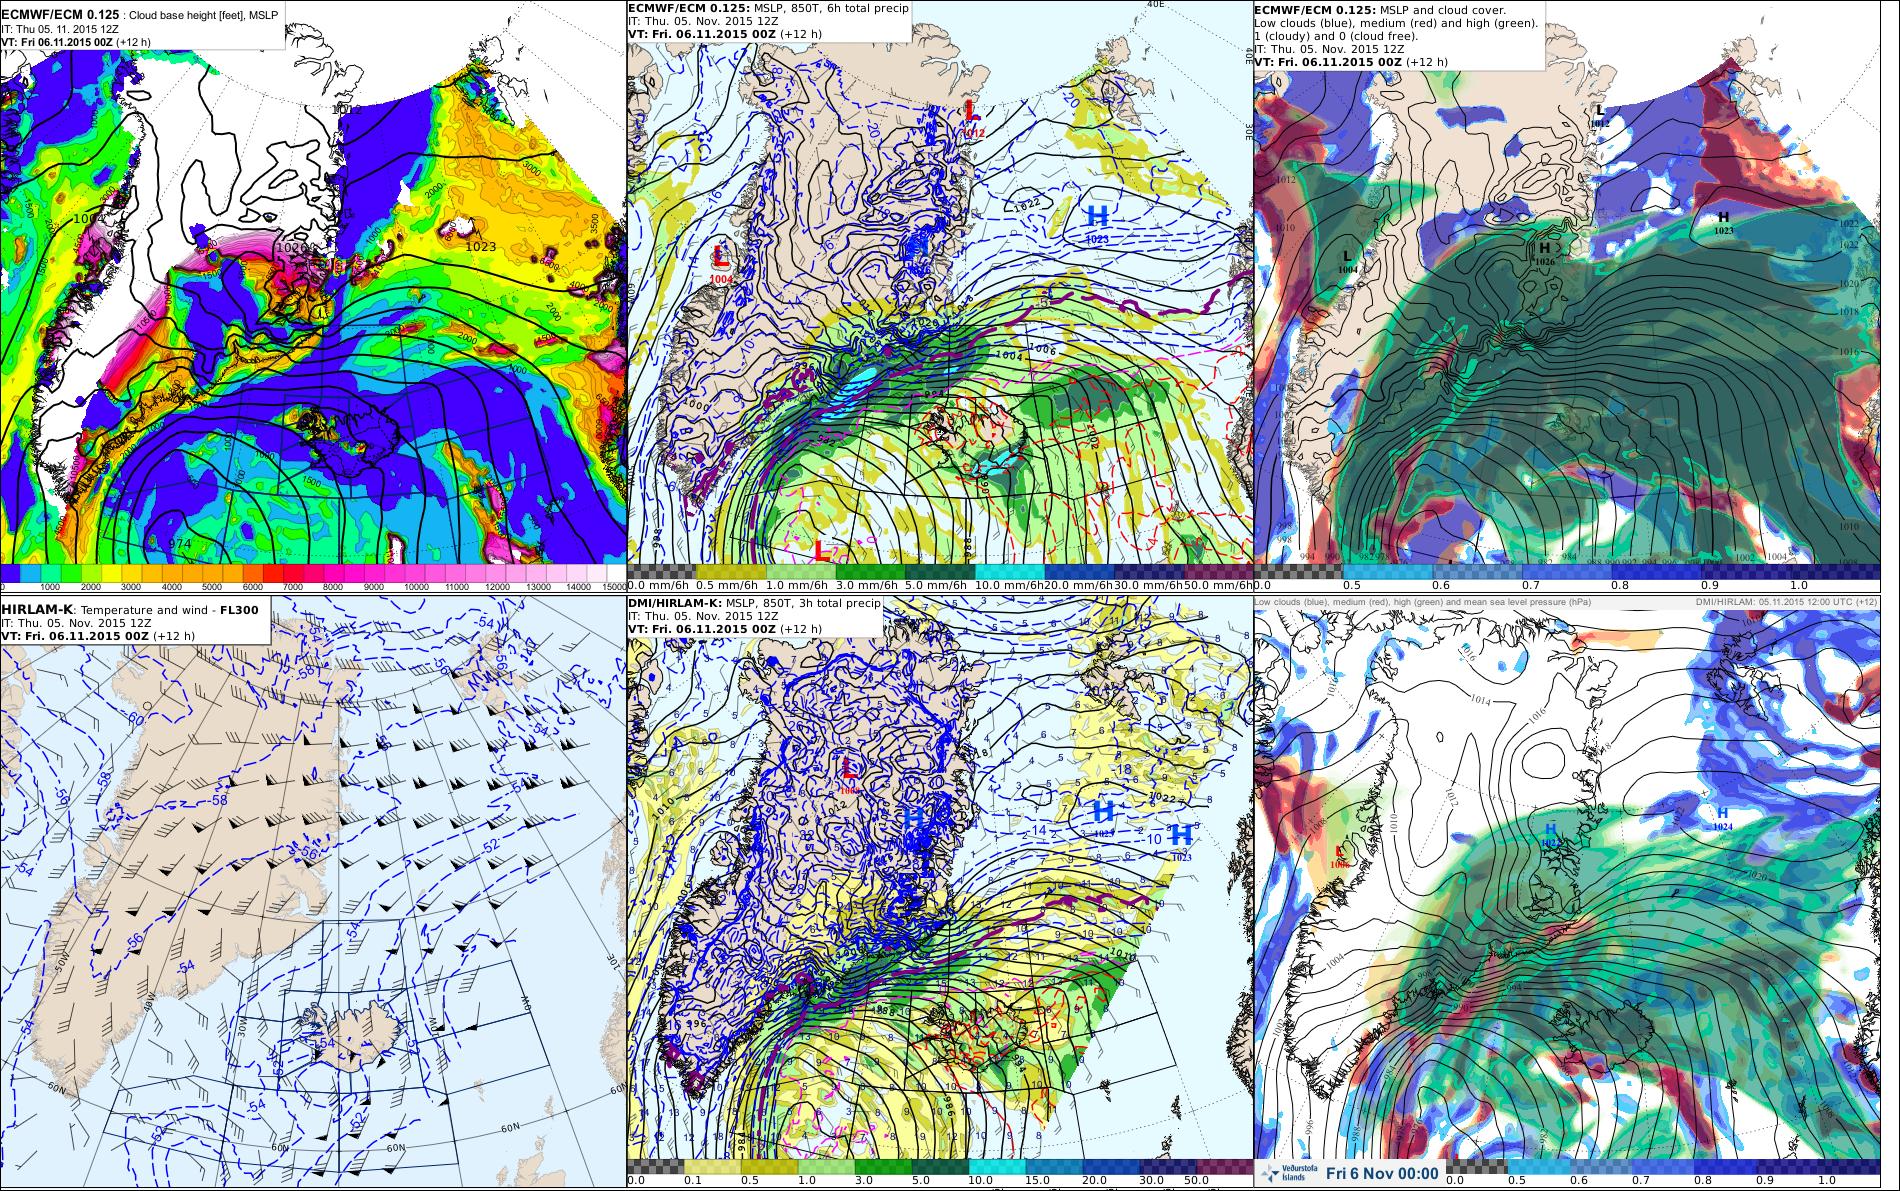Open the HIRLAM-K FL300 temperature and wind map
The image size is (1900, 1191).
click(313, 893)
